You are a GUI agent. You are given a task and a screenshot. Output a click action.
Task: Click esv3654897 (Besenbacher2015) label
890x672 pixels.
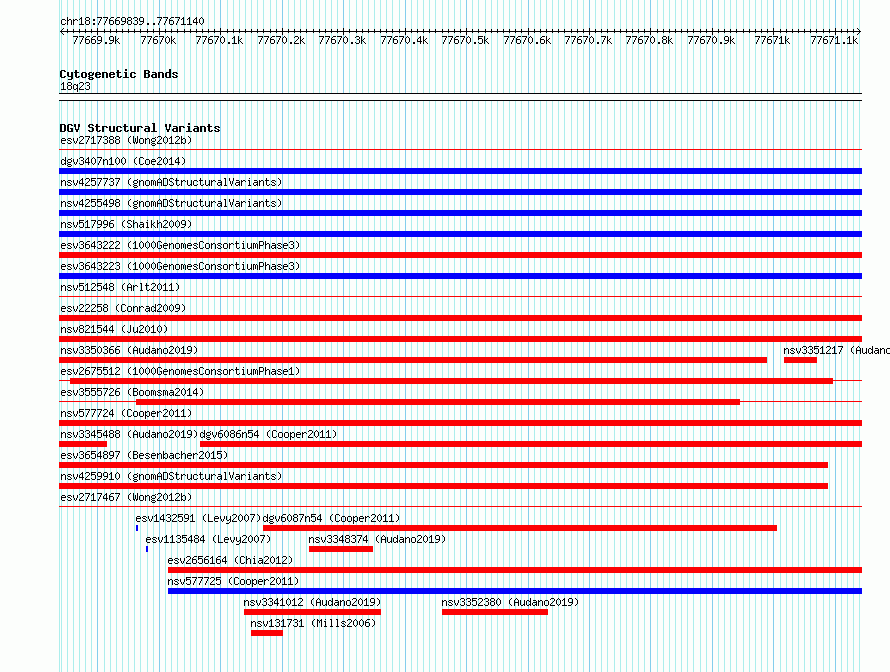[x=144, y=455]
